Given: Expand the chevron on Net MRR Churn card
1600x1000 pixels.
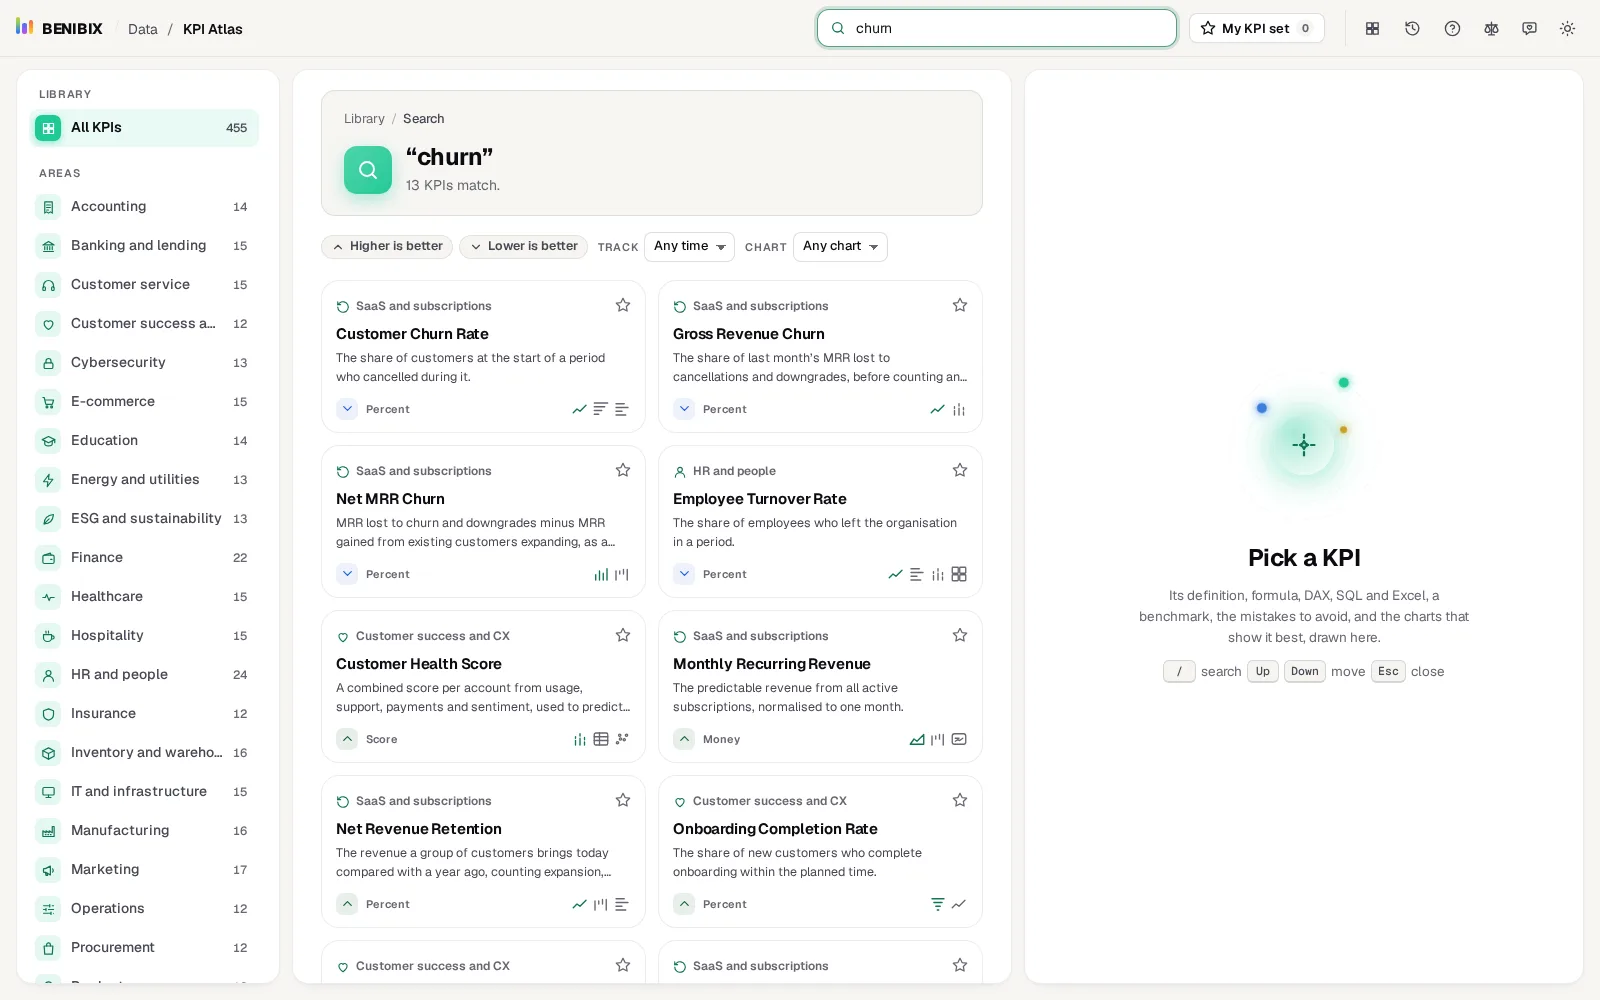Looking at the screenshot, I should tap(347, 574).
